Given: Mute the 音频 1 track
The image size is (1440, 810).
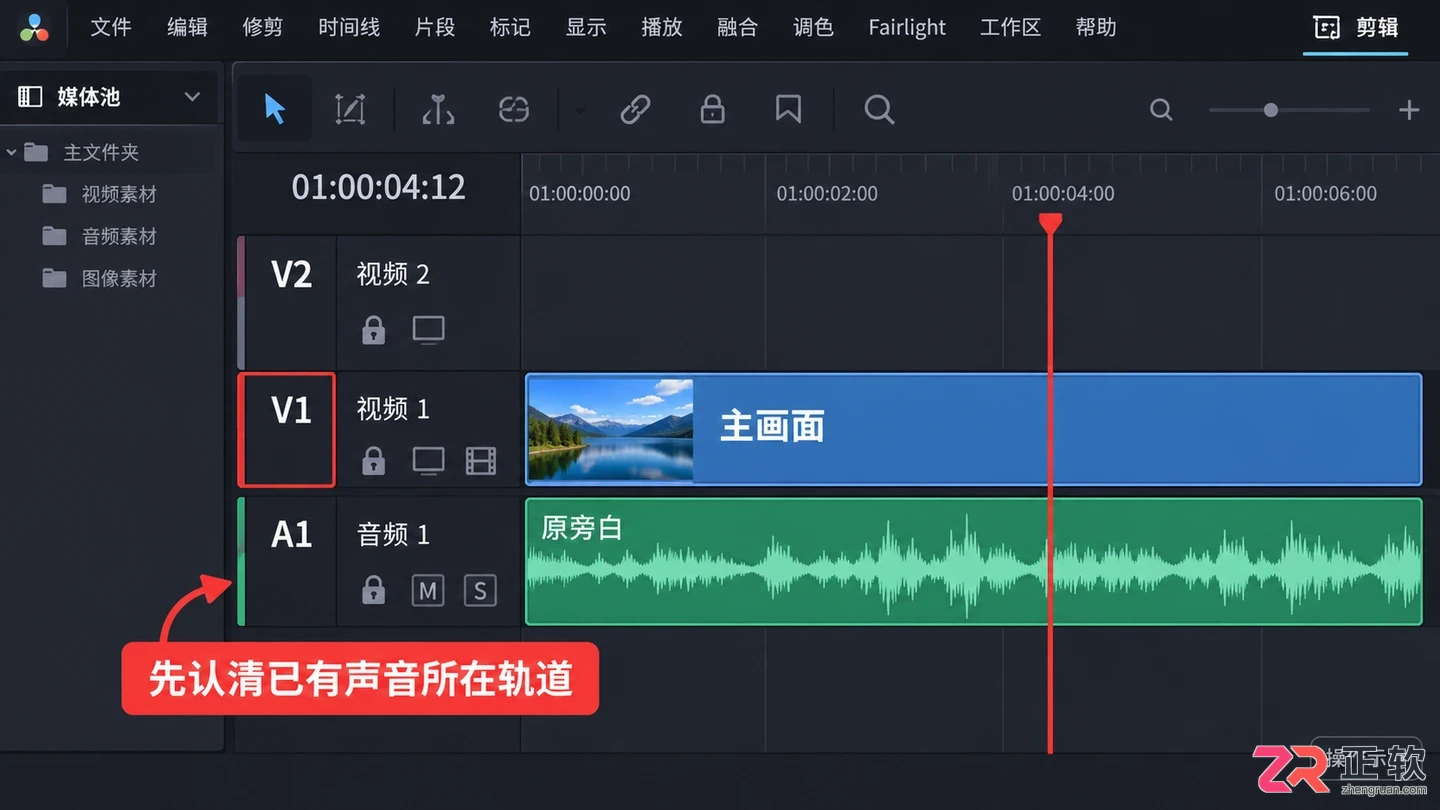Looking at the screenshot, I should pos(428,591).
